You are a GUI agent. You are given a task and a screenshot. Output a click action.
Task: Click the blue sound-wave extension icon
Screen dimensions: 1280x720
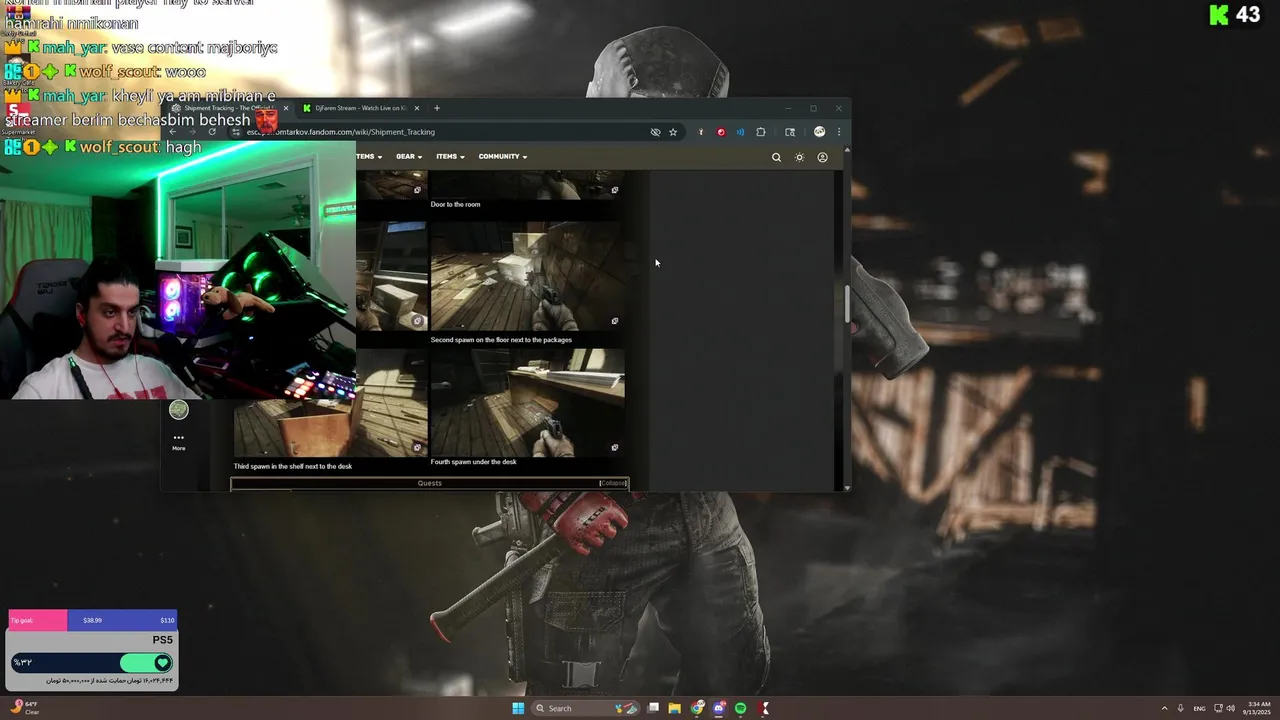740,132
